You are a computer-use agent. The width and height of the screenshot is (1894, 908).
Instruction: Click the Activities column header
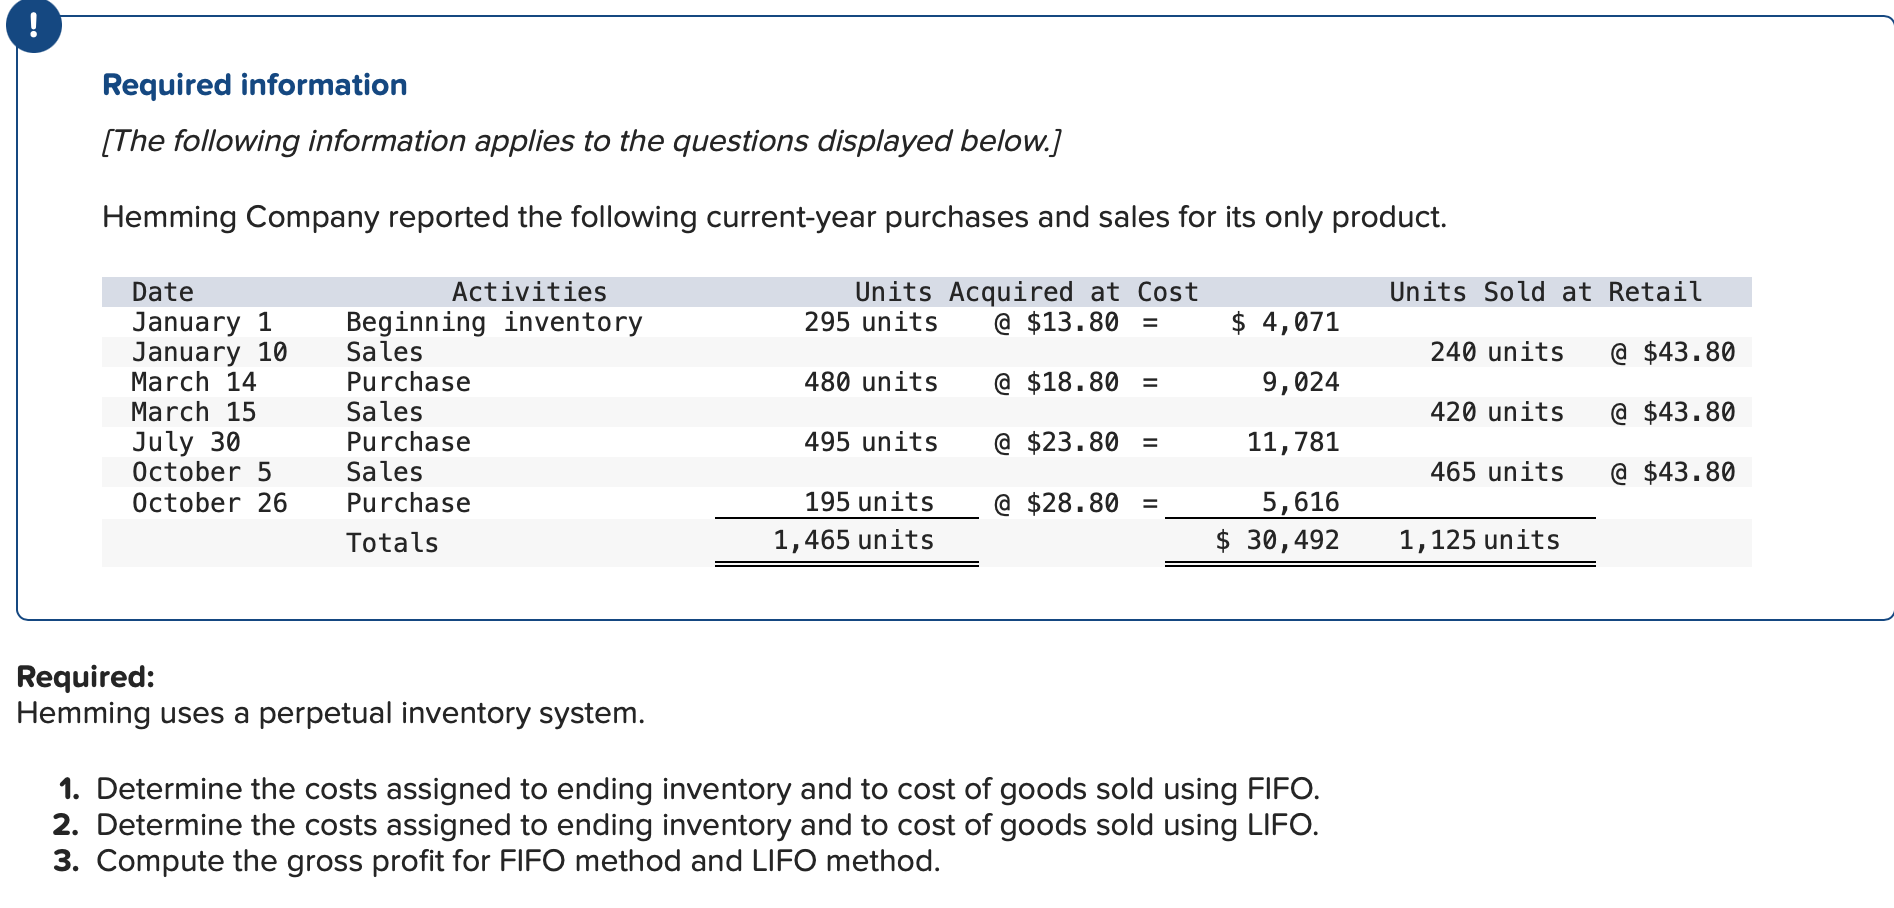pos(529,291)
